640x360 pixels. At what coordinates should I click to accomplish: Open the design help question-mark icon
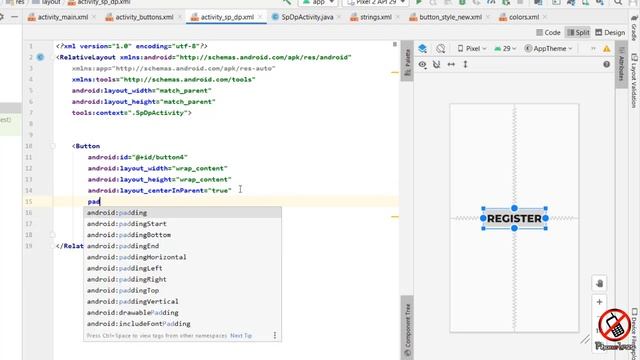click(607, 64)
